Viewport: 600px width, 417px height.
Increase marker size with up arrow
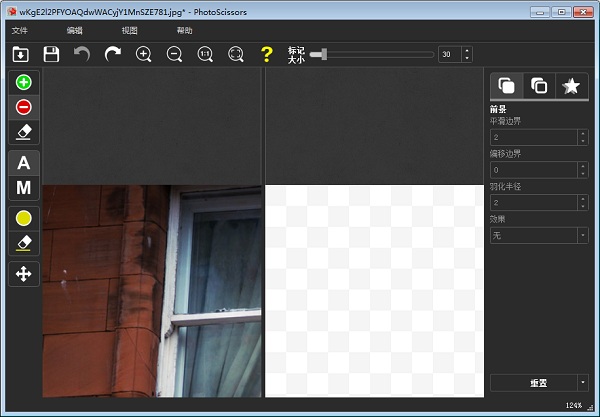[x=467, y=50]
